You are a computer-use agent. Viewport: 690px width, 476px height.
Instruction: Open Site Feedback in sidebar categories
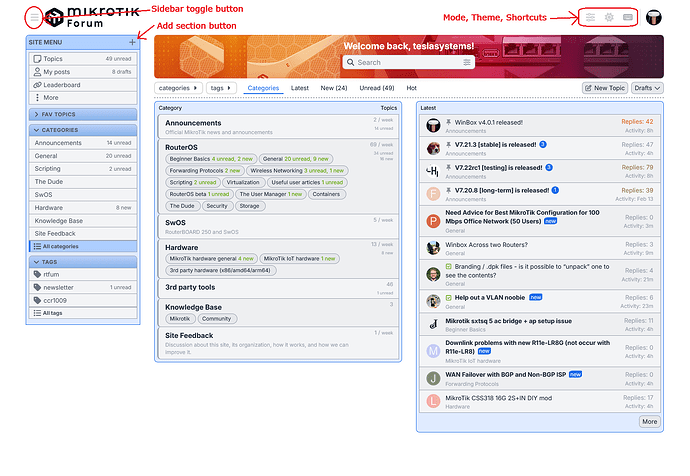83,234
